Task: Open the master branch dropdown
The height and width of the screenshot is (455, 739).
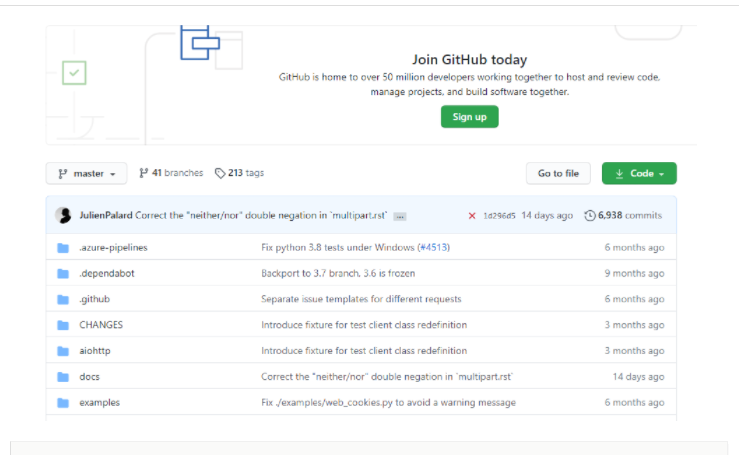Action: pos(87,174)
